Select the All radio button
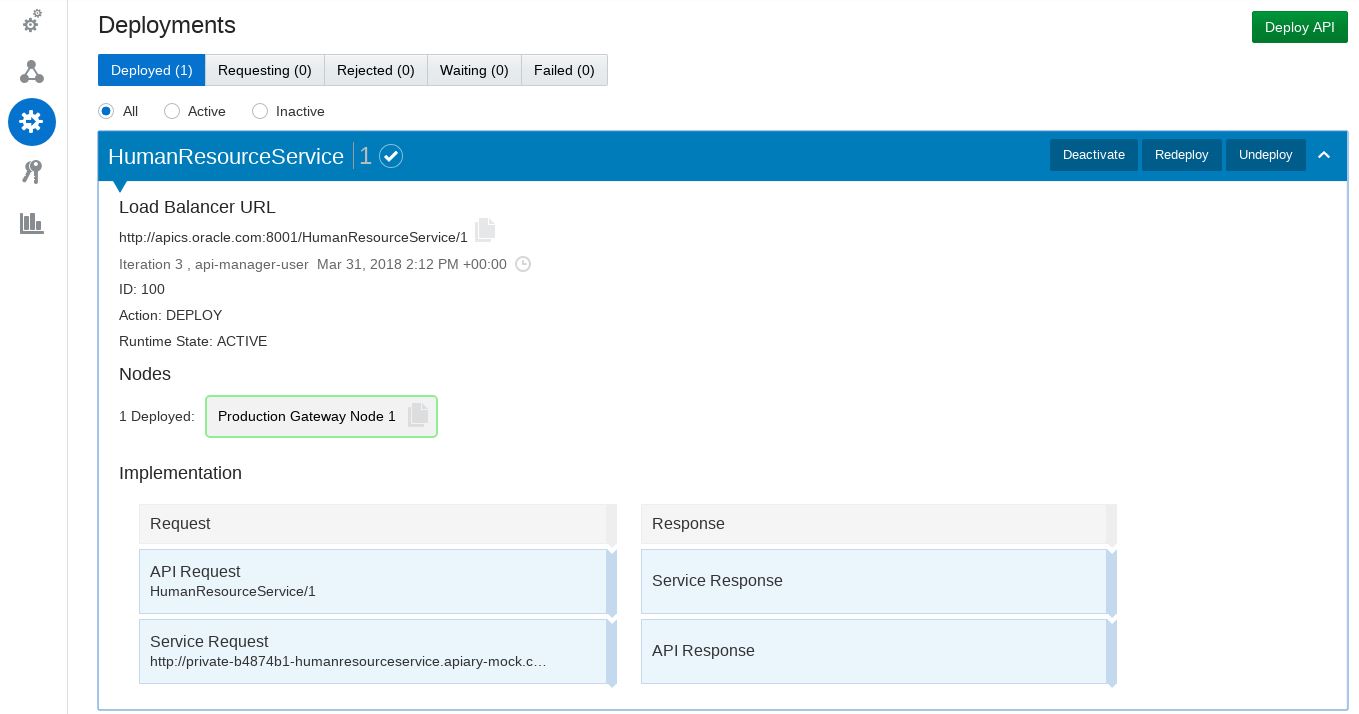The image size is (1359, 714). (106, 111)
